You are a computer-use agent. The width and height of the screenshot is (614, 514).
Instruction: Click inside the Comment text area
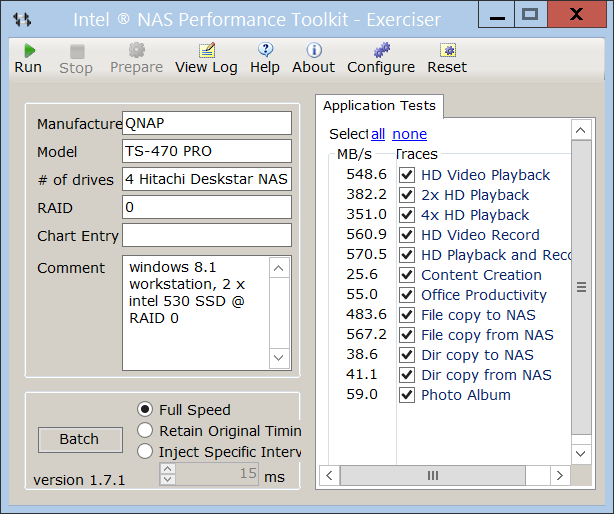(x=196, y=313)
